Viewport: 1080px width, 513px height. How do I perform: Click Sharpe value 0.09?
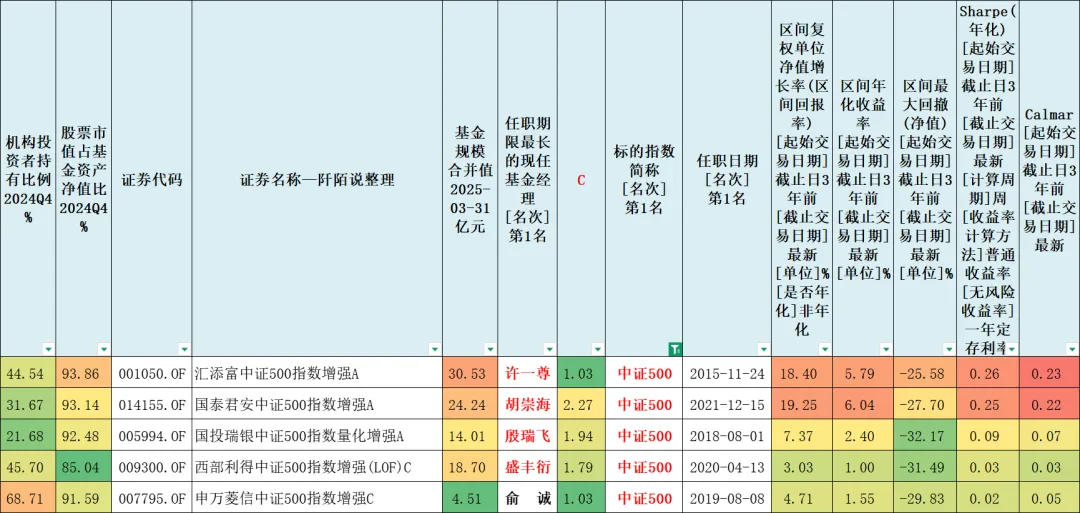pyautogui.click(x=988, y=436)
